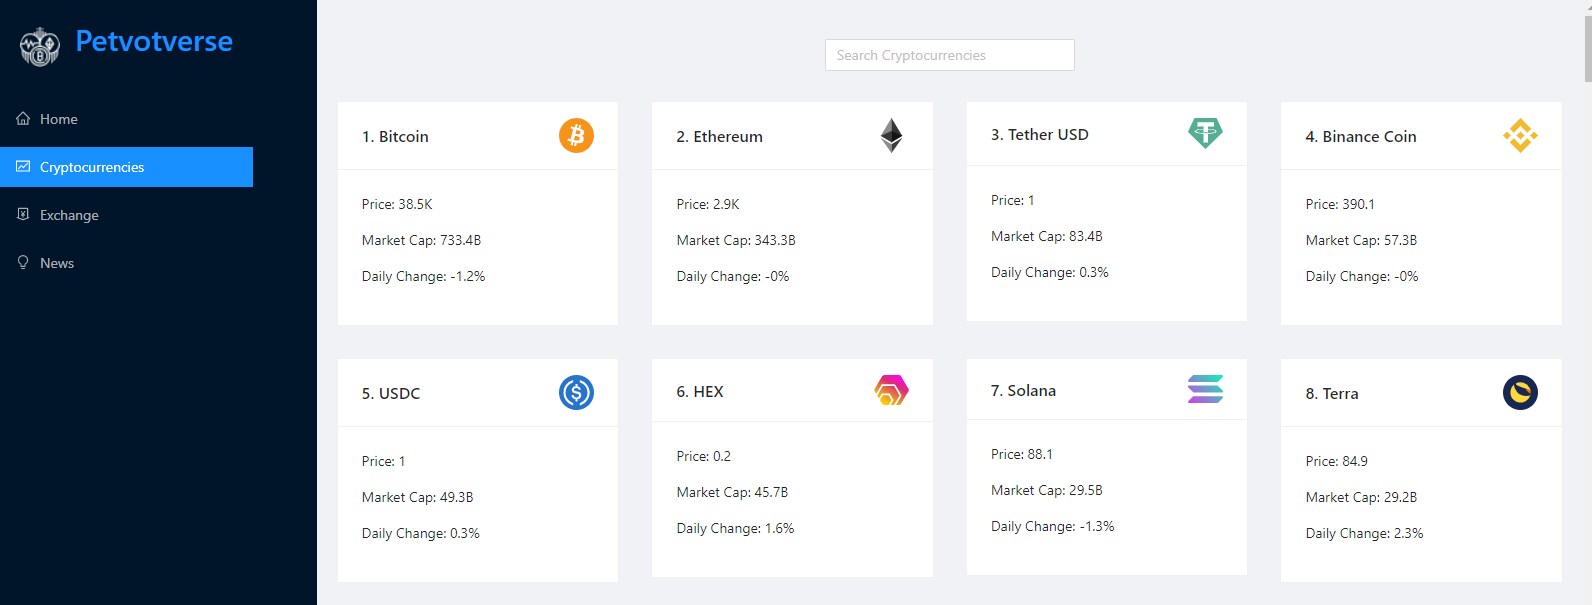Click the Bitcoin coin logo icon
This screenshot has width=1592, height=605.
[x=576, y=135]
